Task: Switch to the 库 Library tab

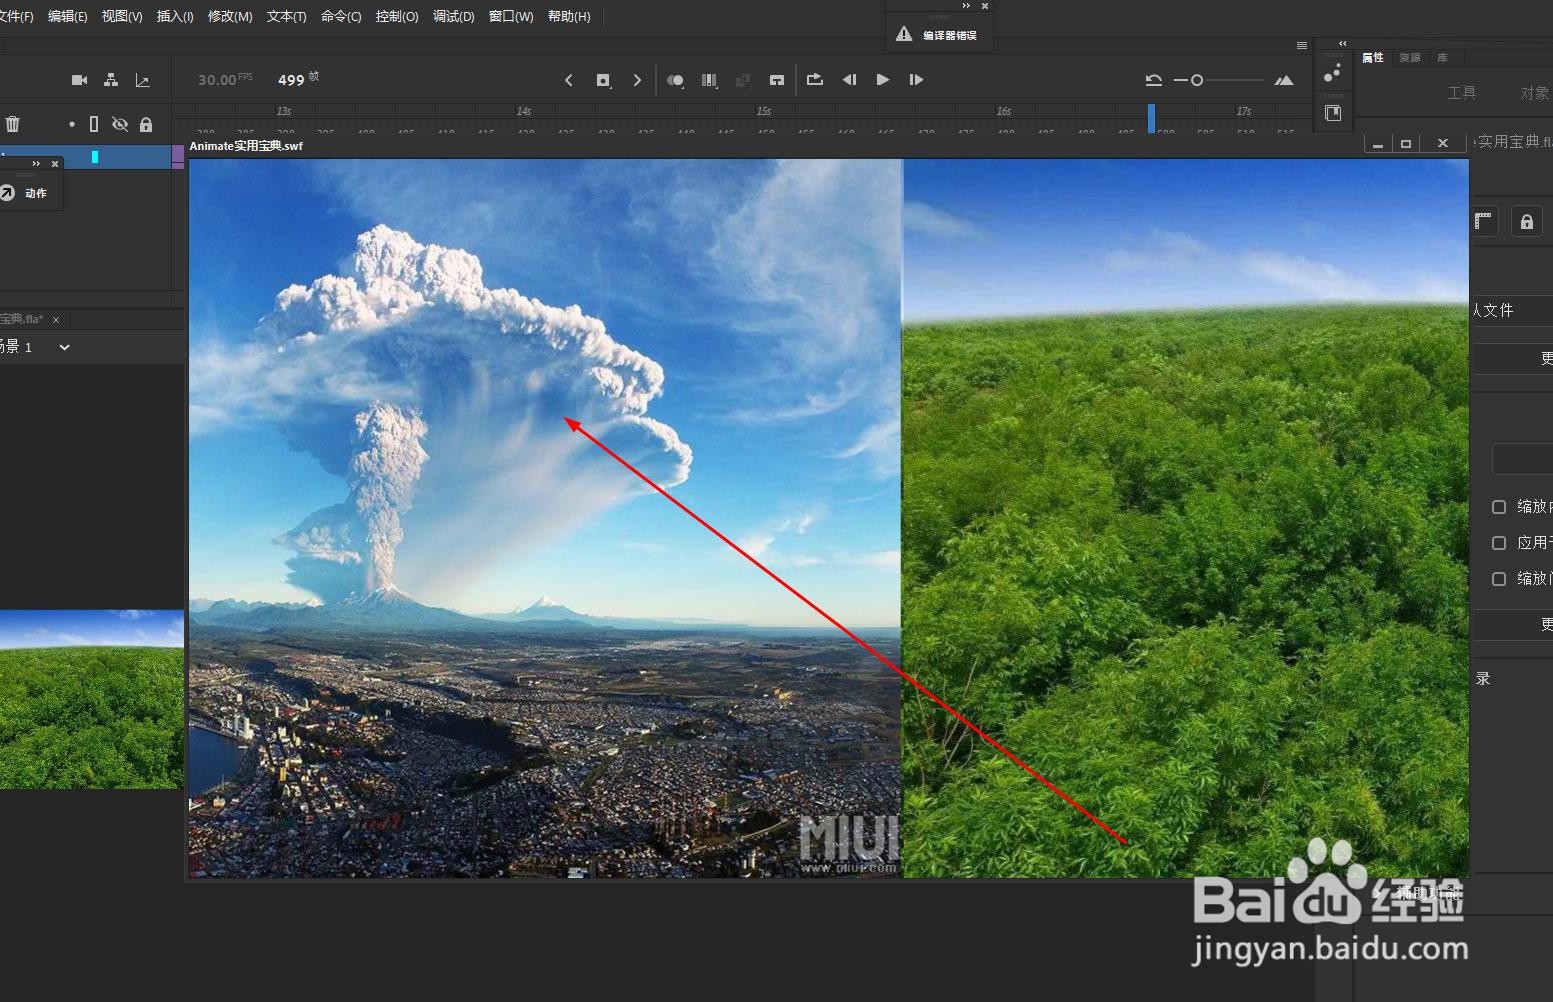Action: [1442, 58]
